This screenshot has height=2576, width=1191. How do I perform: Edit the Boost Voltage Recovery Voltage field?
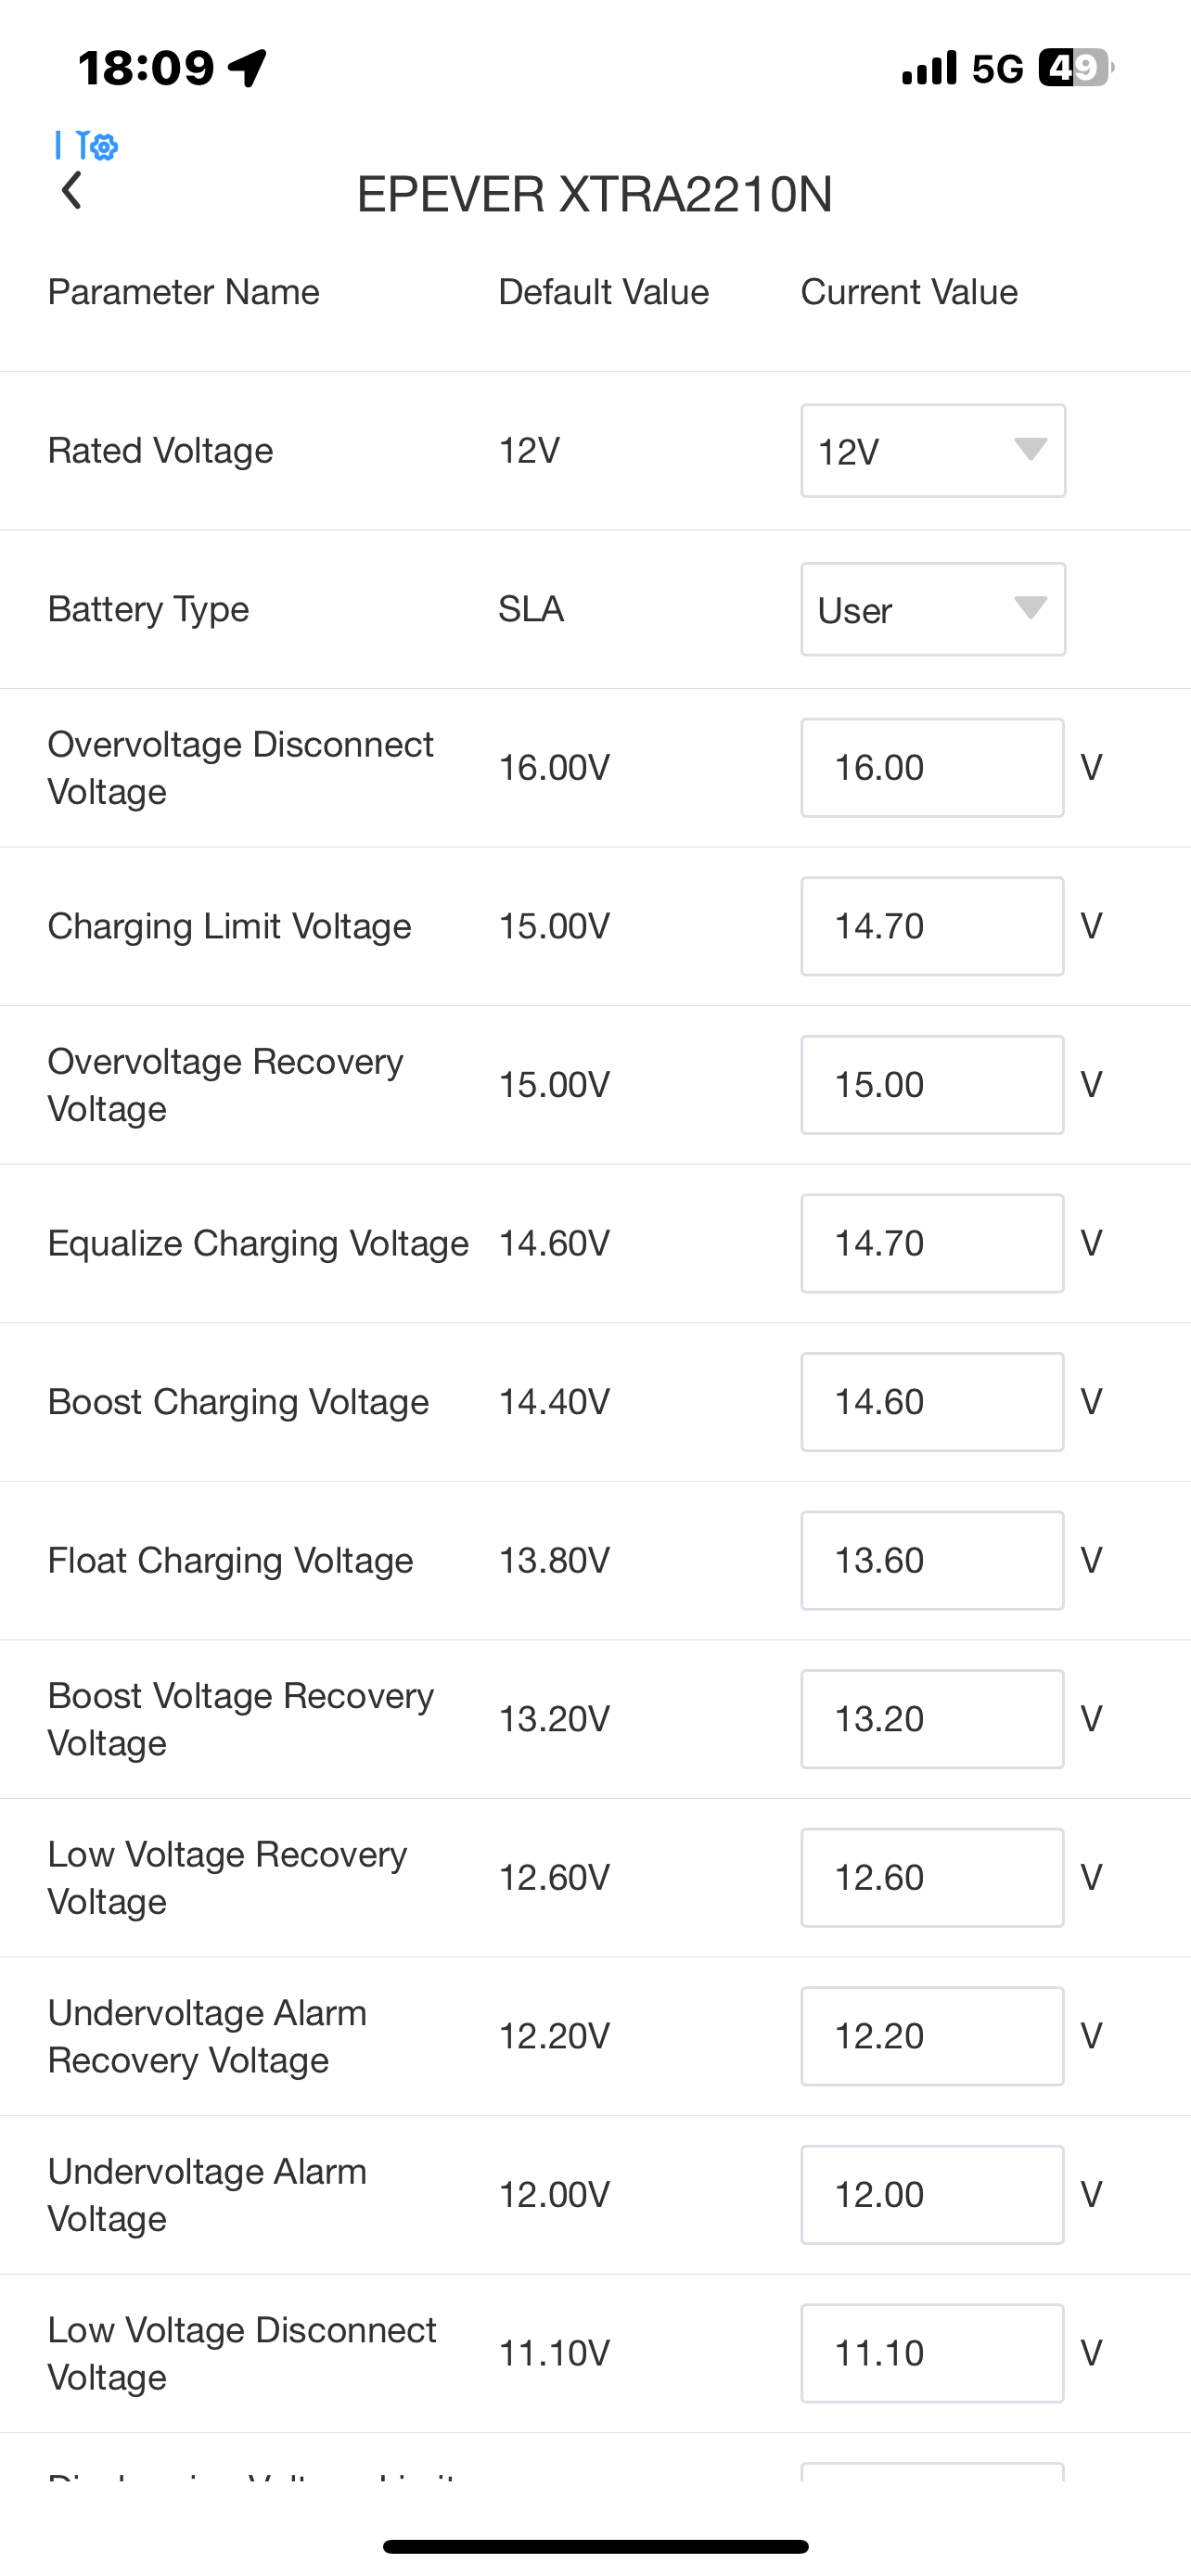coord(931,1719)
